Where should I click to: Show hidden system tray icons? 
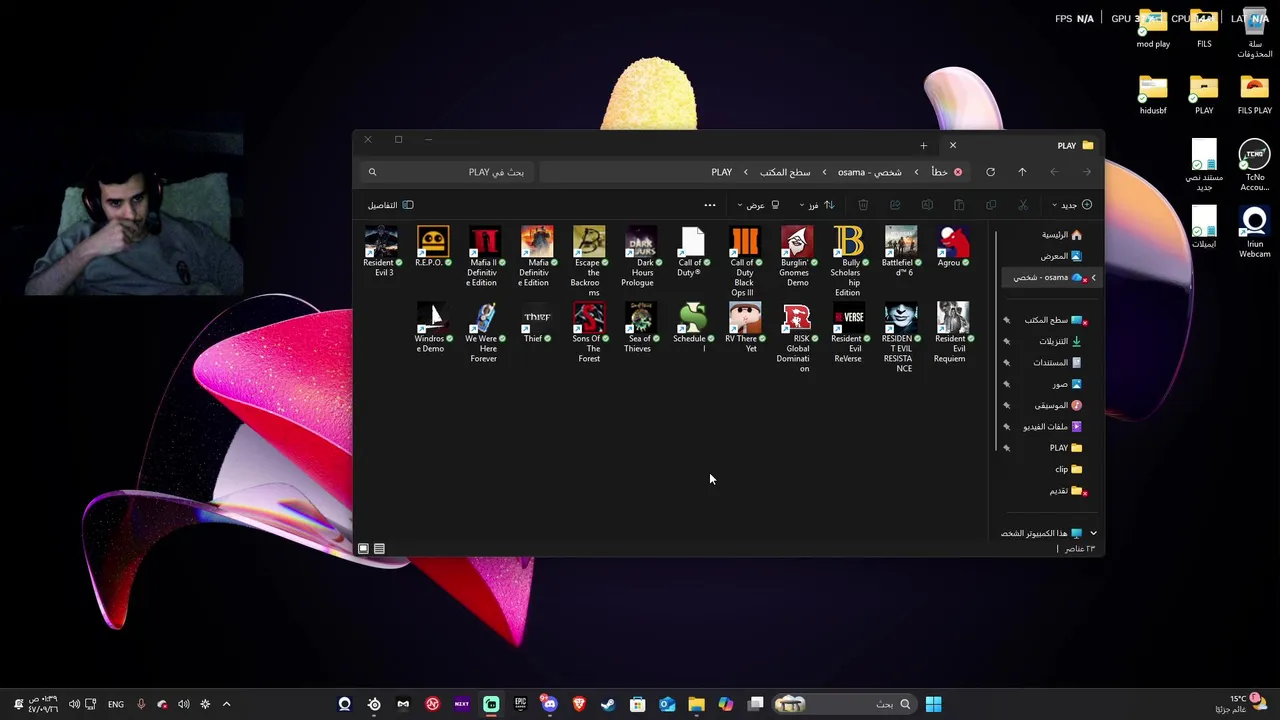226,704
